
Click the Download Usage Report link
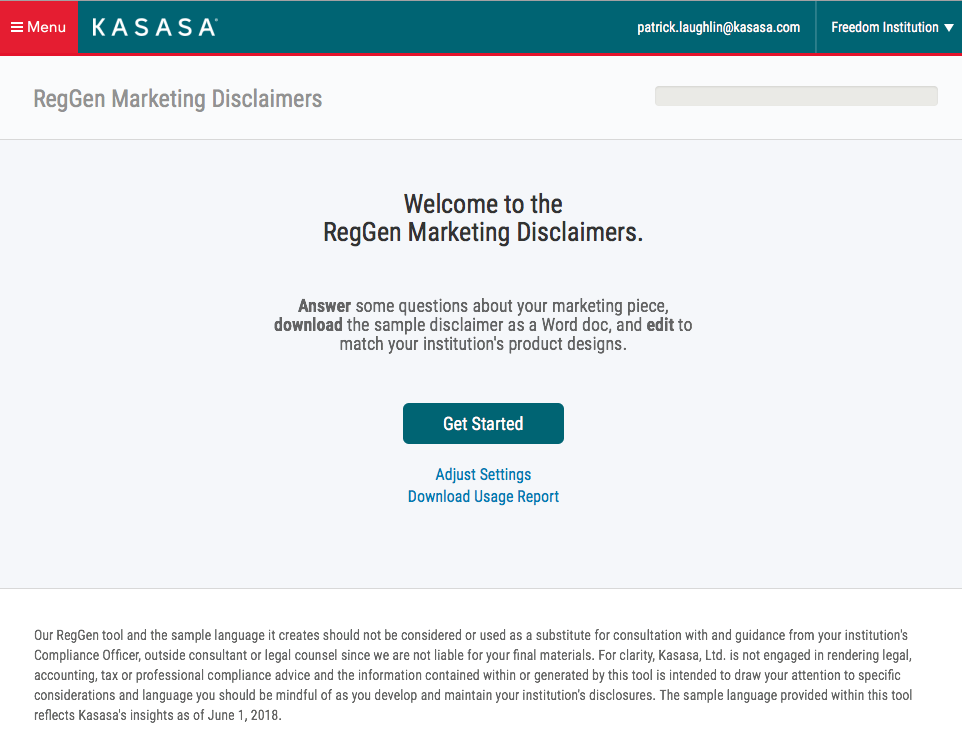coord(483,497)
